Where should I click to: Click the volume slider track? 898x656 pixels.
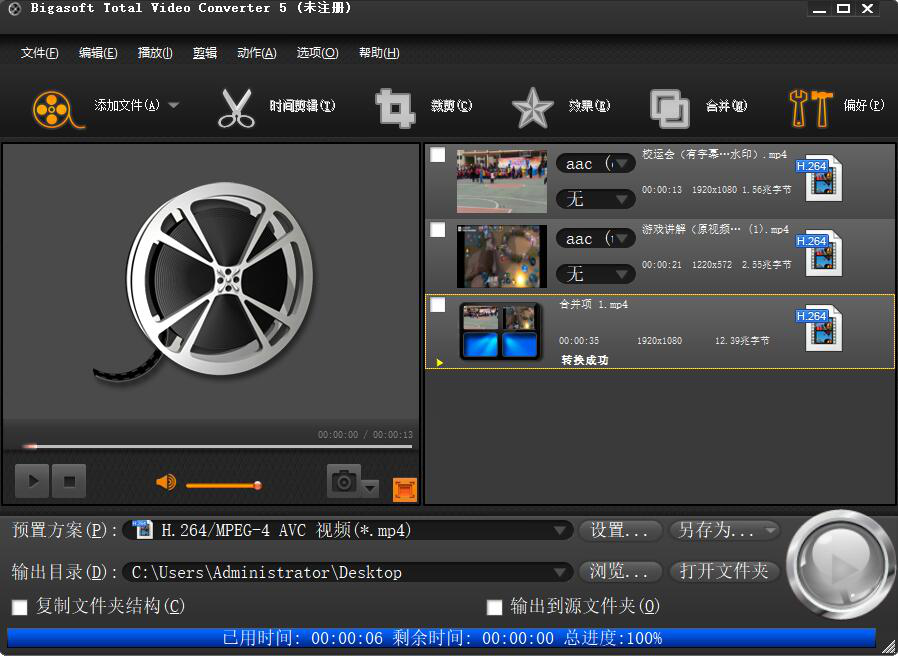pyautogui.click(x=220, y=486)
